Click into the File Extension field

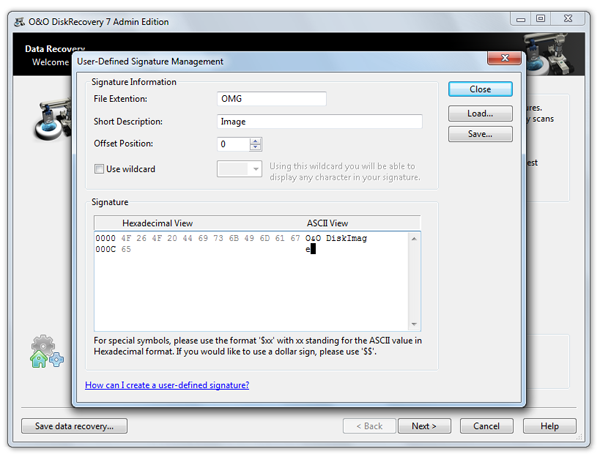pyautogui.click(x=272, y=99)
